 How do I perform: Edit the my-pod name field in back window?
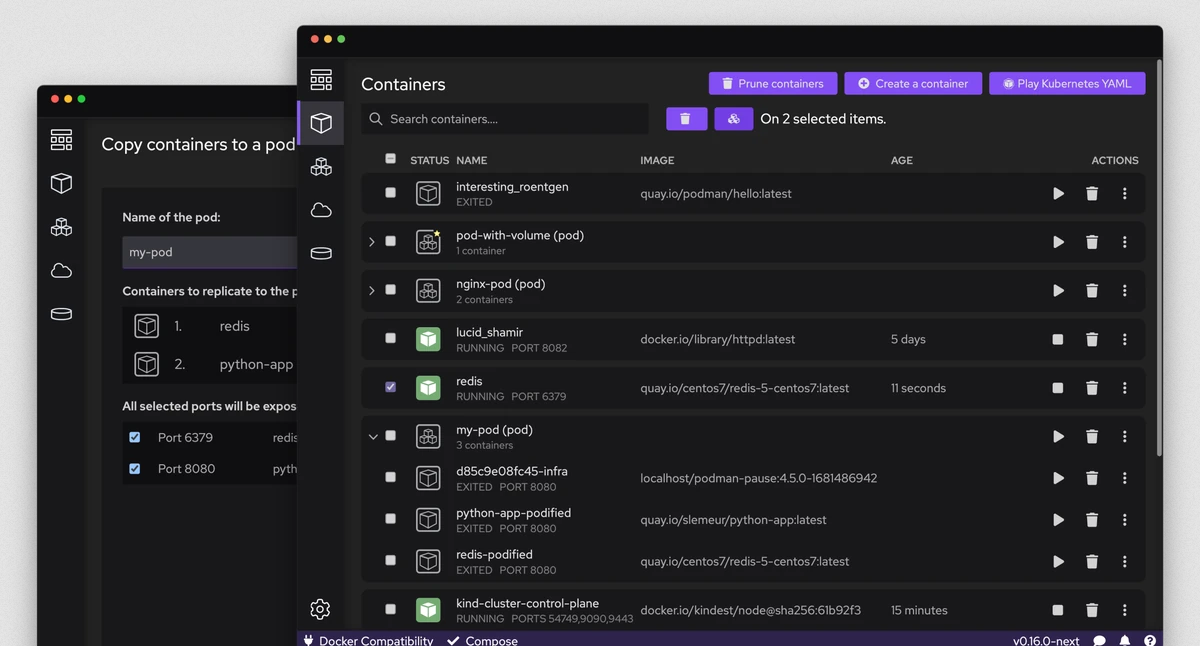coord(210,252)
